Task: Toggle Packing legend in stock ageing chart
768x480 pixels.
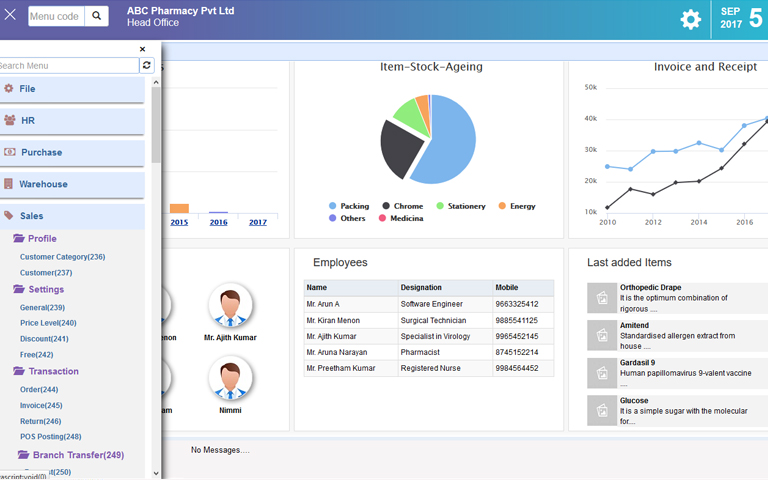Action: click(x=349, y=206)
